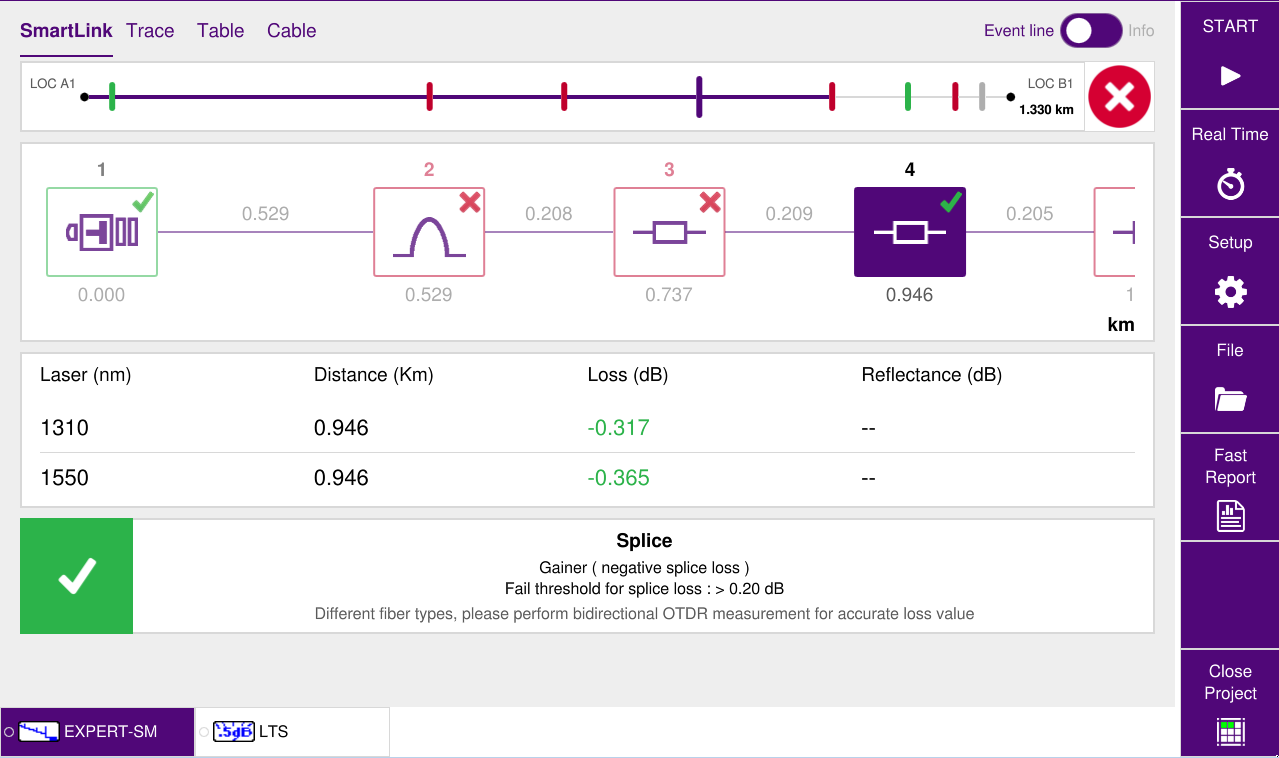Click the red X on the link overview
1279x758 pixels.
pyautogui.click(x=1118, y=95)
